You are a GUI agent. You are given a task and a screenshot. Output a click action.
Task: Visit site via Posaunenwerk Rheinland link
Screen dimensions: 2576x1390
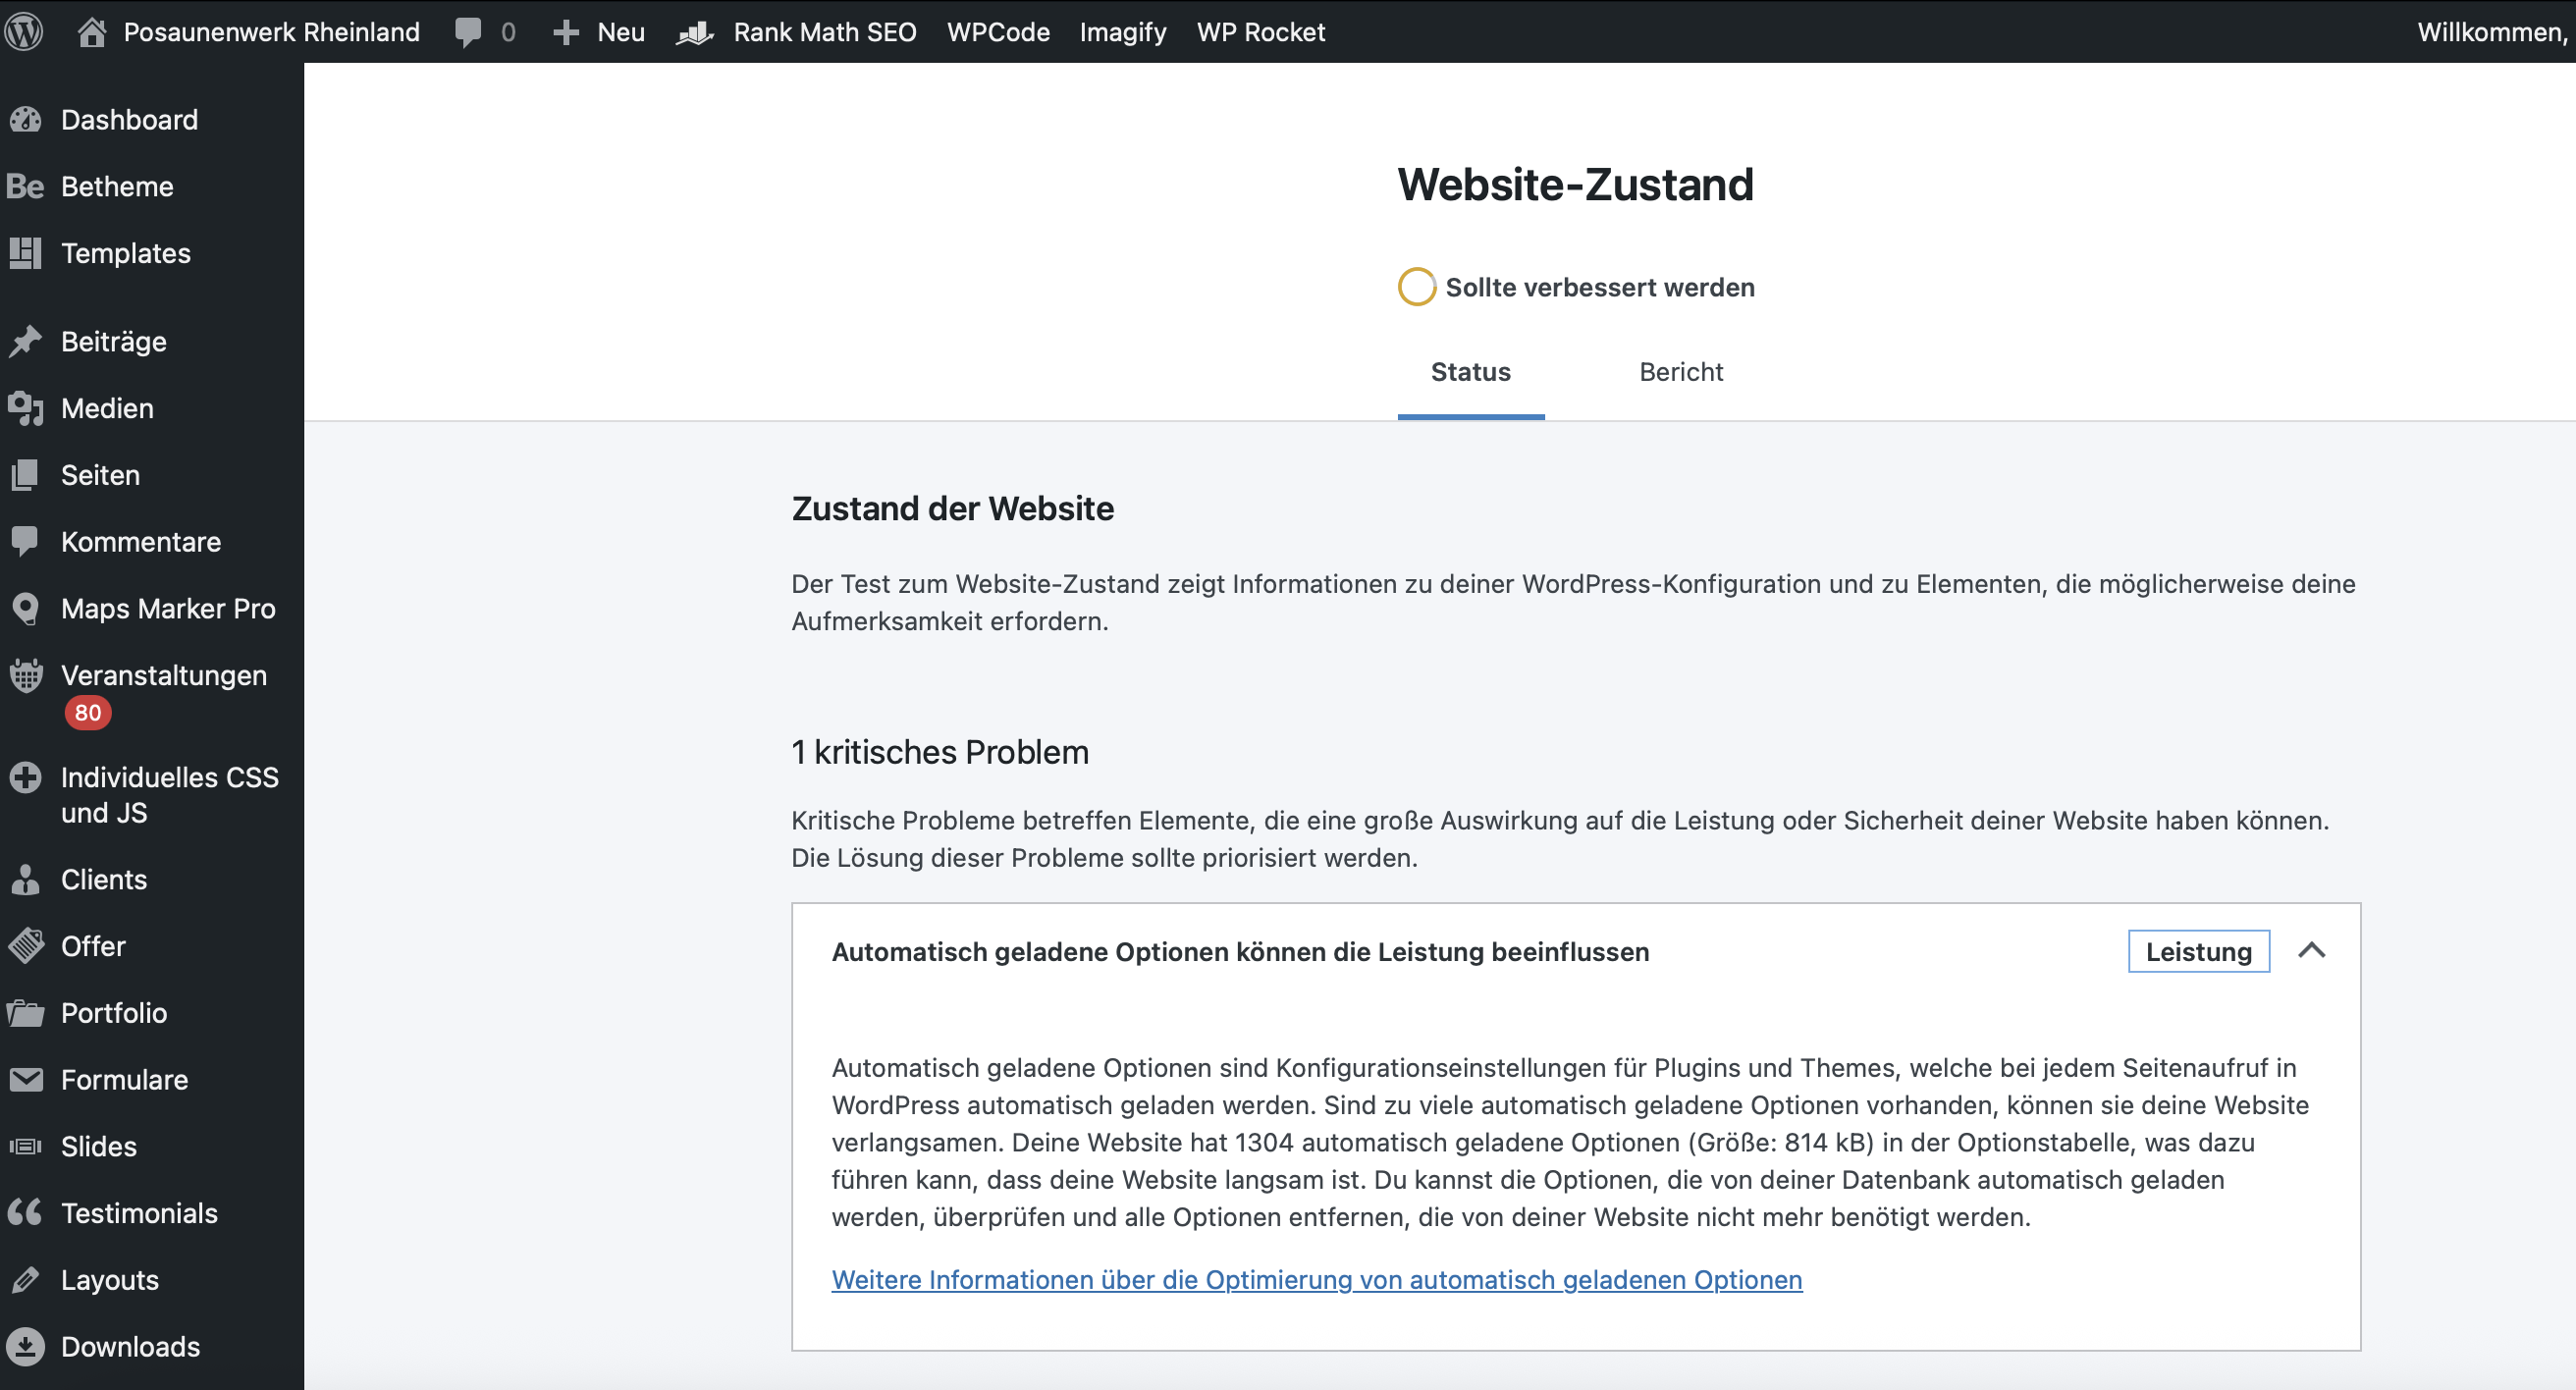271,32
